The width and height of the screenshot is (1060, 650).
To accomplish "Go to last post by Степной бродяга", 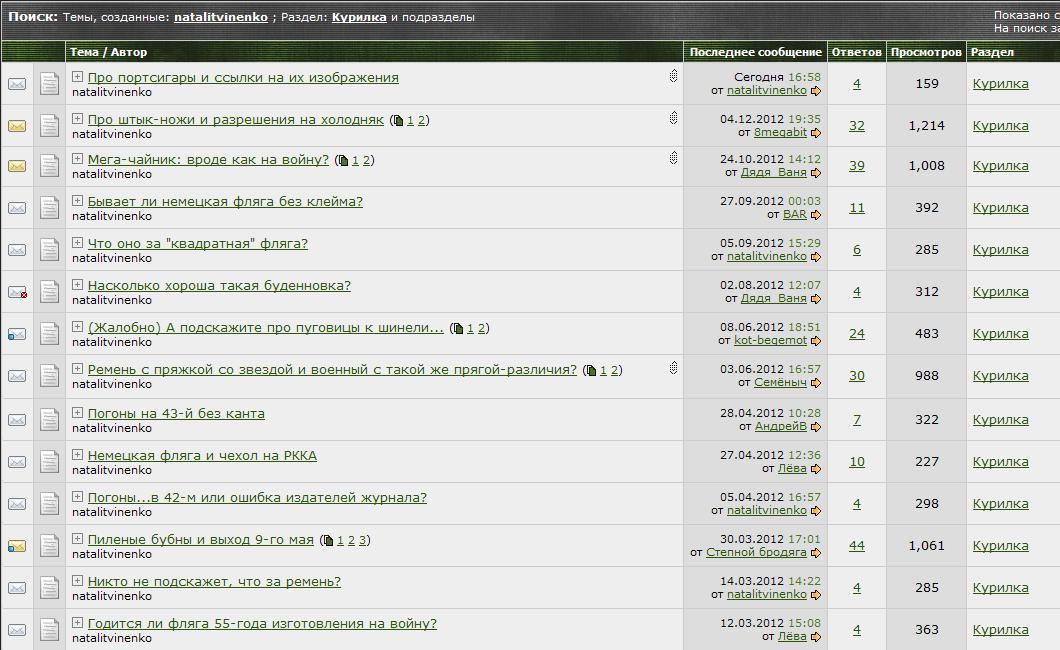I will coord(816,553).
